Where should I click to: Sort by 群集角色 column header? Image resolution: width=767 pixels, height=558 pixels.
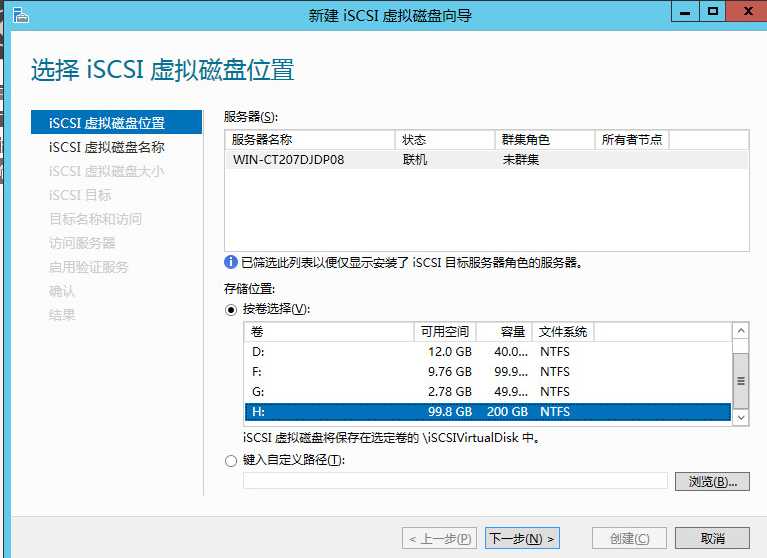545,140
